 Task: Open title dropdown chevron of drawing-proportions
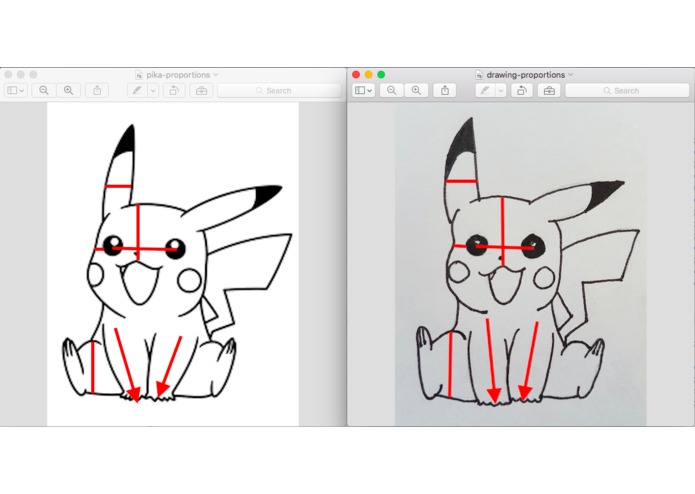point(570,74)
